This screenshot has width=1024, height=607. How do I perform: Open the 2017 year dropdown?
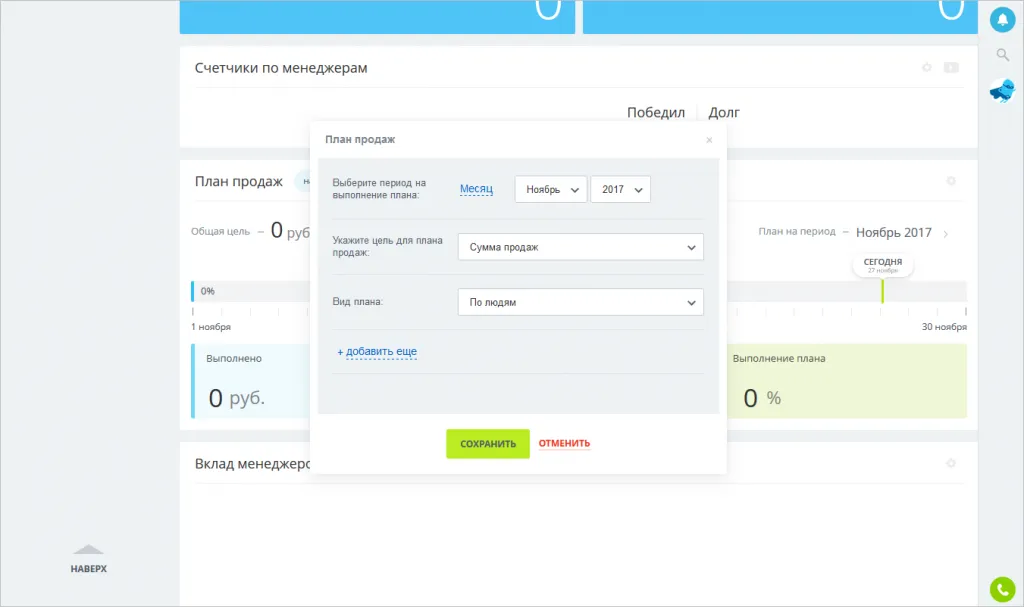pos(620,190)
